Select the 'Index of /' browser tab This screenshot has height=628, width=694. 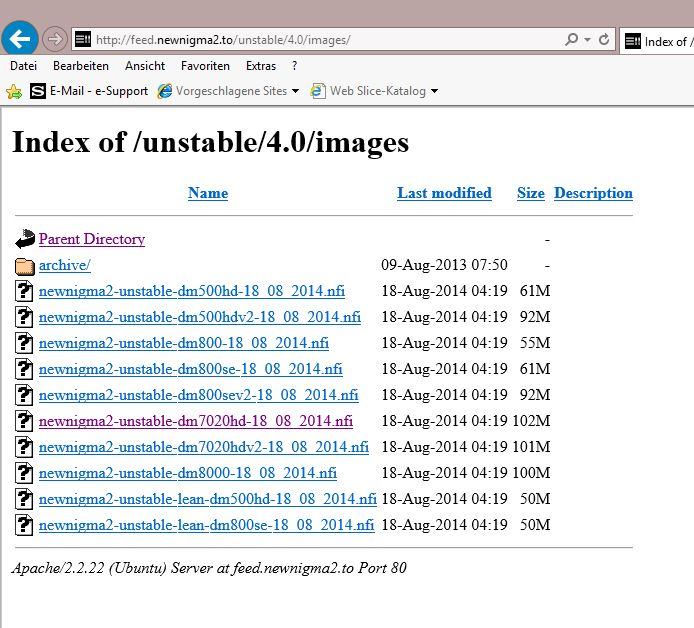click(657, 41)
